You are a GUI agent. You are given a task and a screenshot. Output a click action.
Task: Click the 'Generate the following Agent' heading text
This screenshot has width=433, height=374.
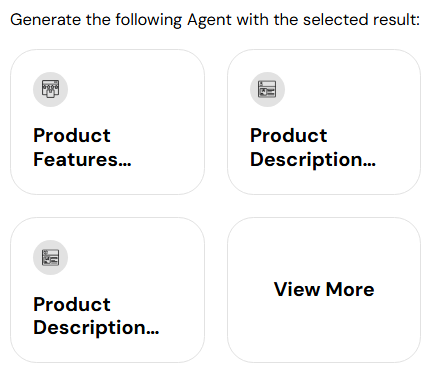[x=121, y=20]
